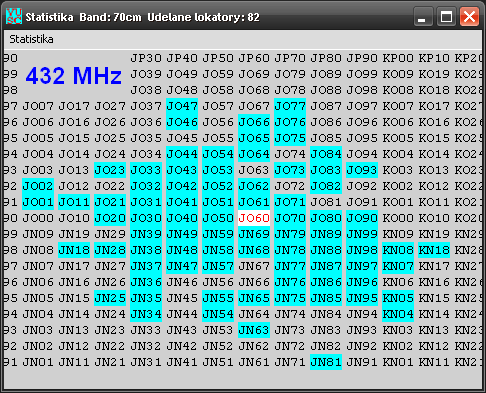Click locator cell JO81
This screenshot has width=486, height=393.
pyautogui.click(x=326, y=202)
